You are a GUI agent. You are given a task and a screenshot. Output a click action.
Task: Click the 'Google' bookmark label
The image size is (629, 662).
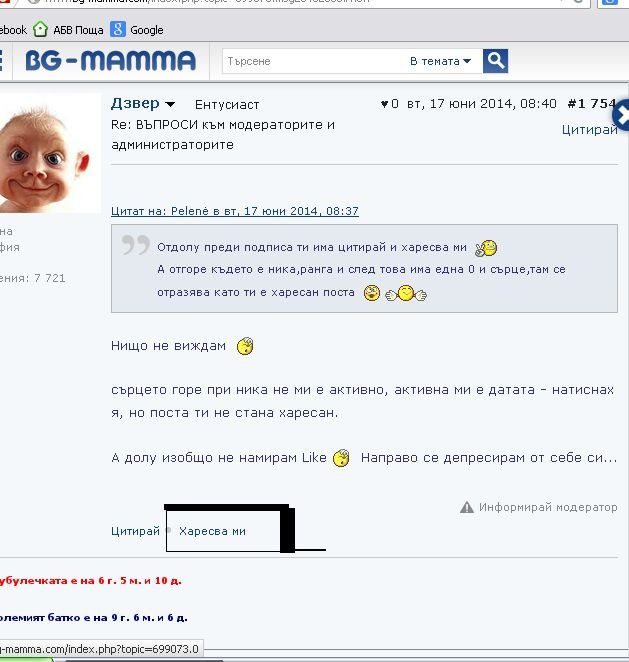[x=146, y=30]
